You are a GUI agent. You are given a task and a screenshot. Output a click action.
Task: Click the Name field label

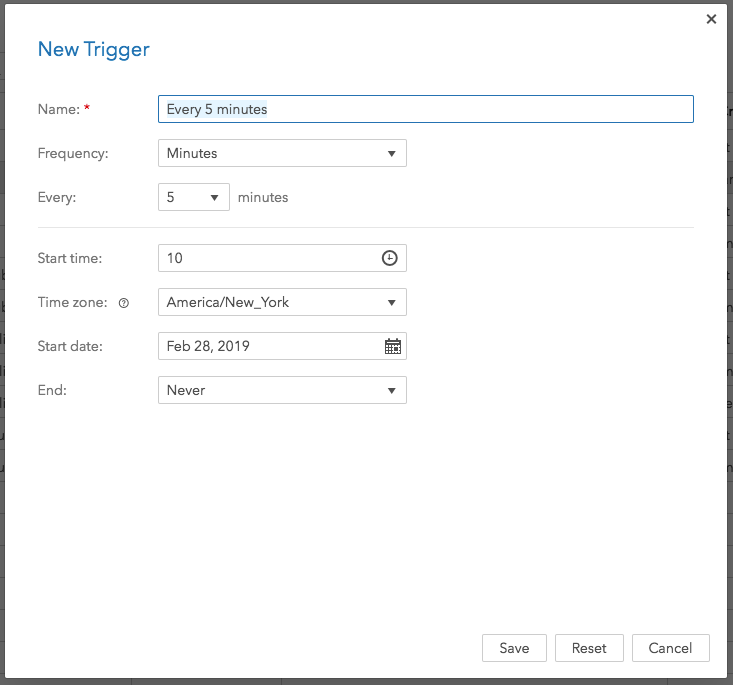58,109
